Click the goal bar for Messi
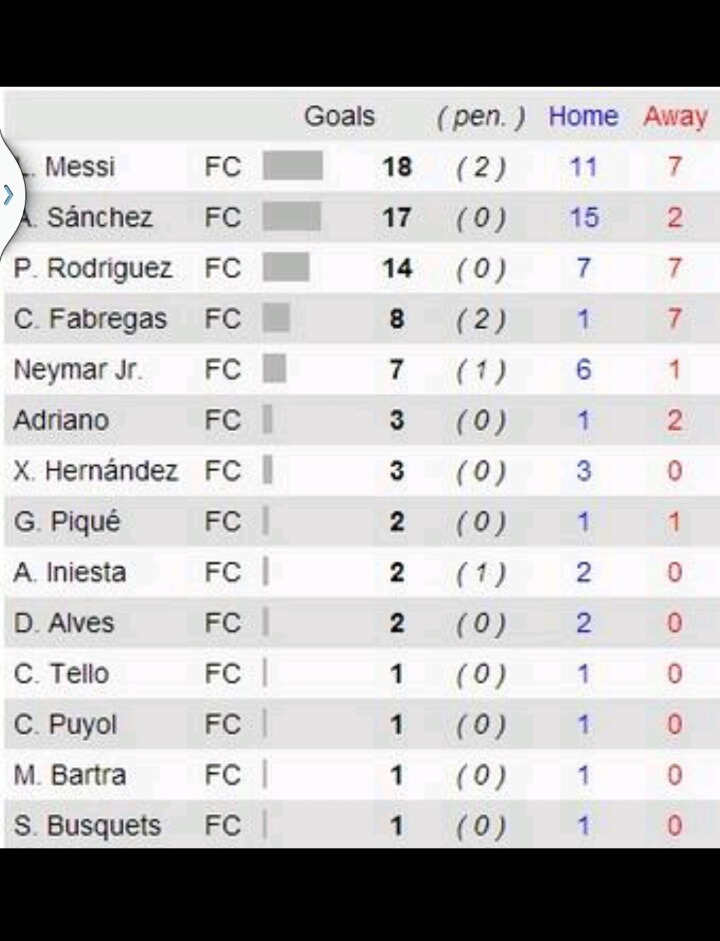This screenshot has height=941, width=720. (x=292, y=166)
